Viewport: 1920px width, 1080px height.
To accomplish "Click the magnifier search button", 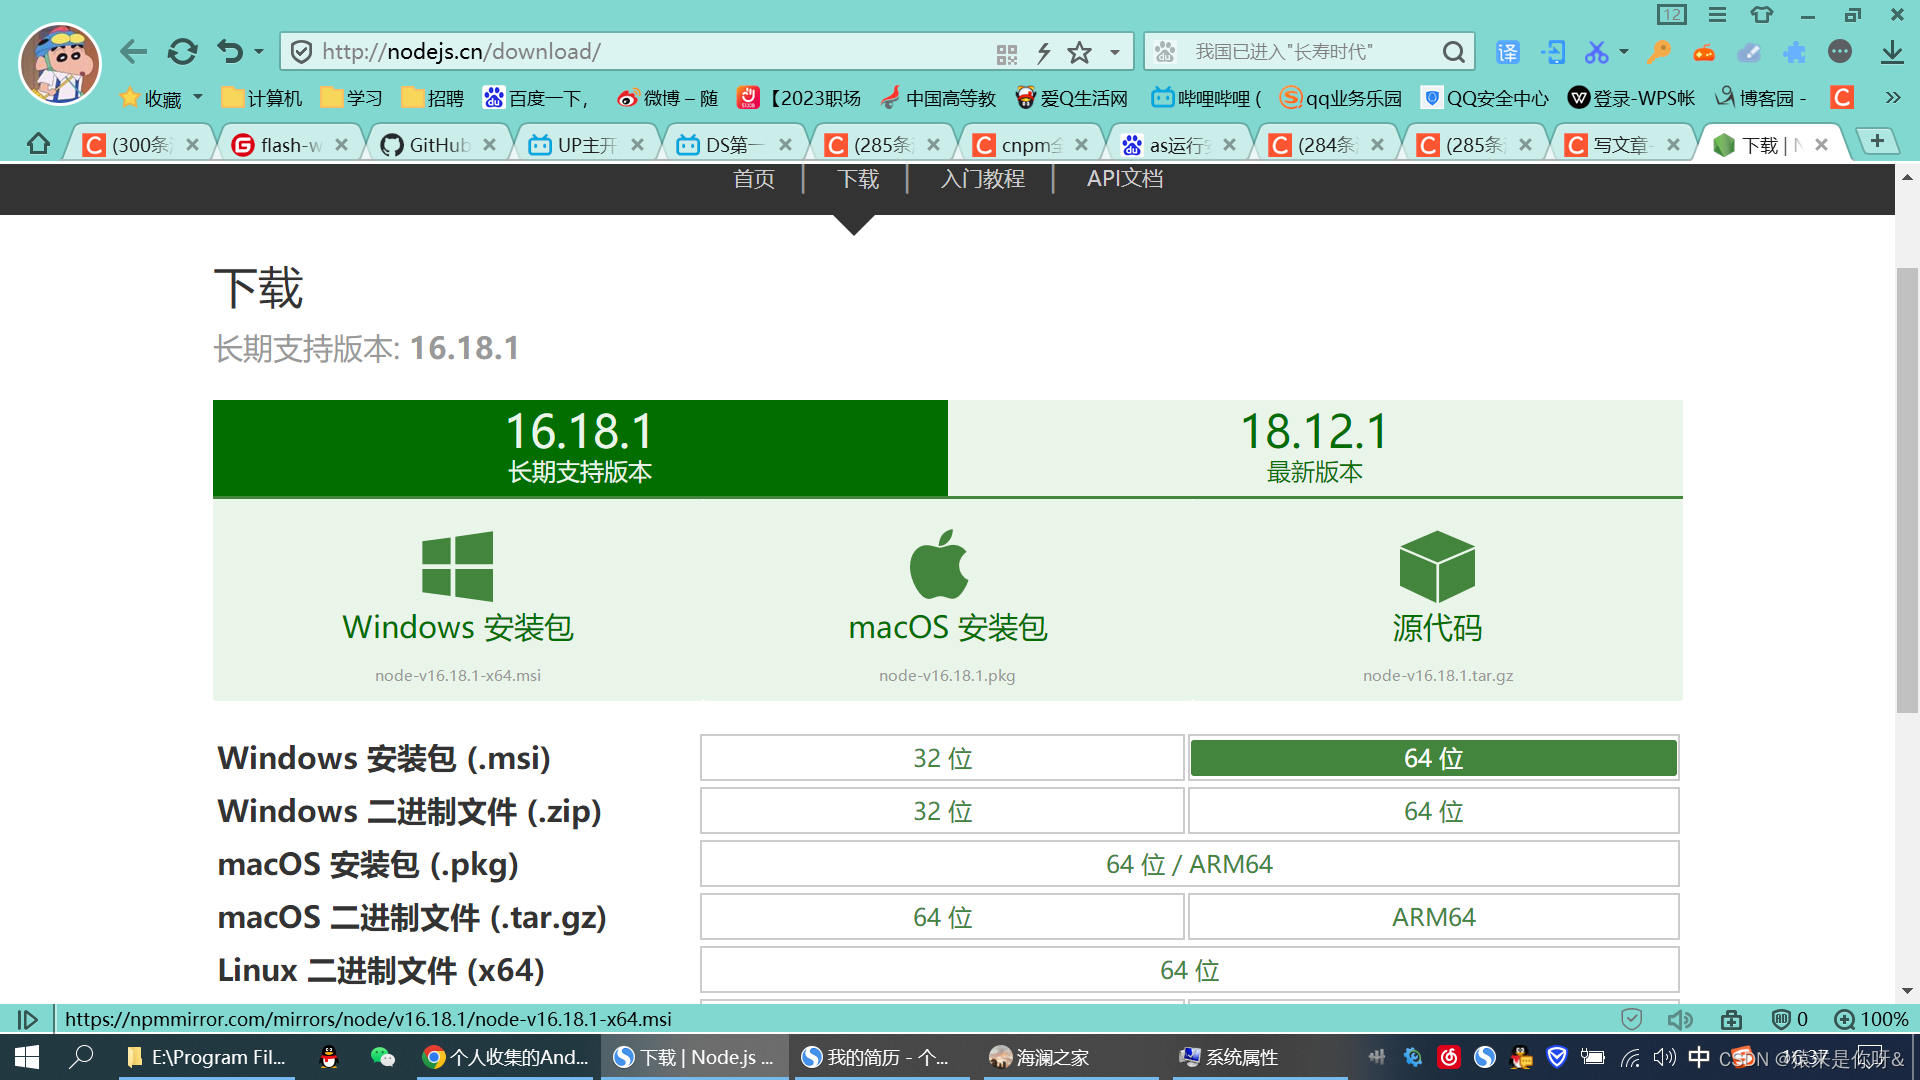I will click(1453, 52).
